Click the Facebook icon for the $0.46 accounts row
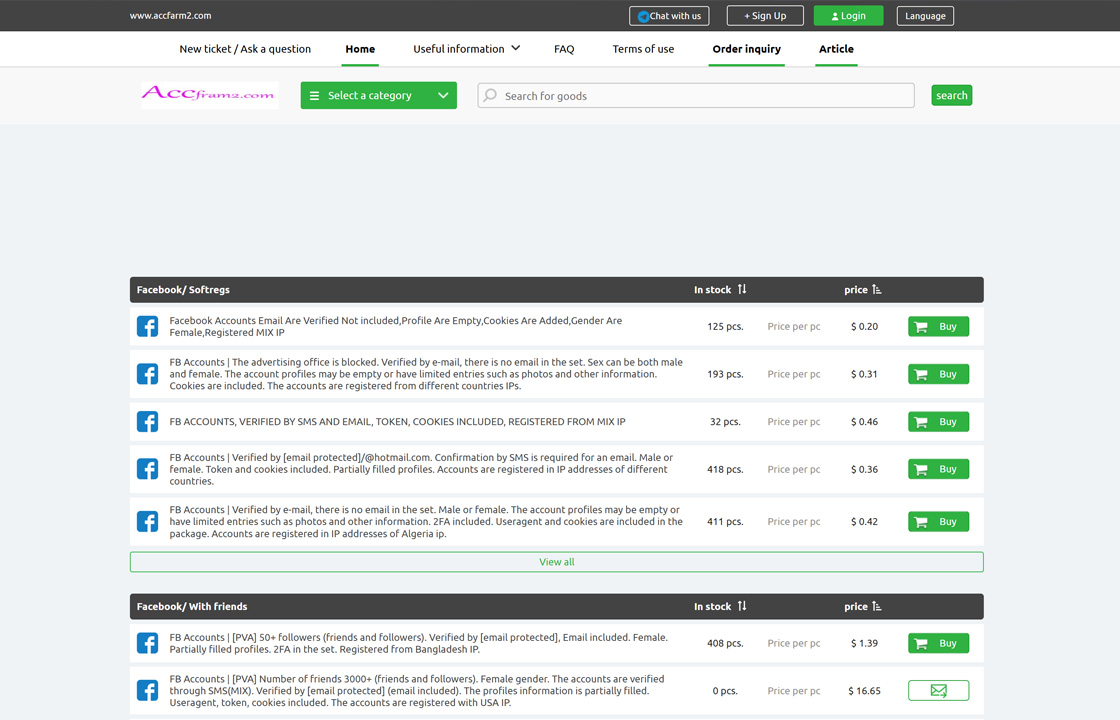Image resolution: width=1120 pixels, height=720 pixels. tap(147, 421)
